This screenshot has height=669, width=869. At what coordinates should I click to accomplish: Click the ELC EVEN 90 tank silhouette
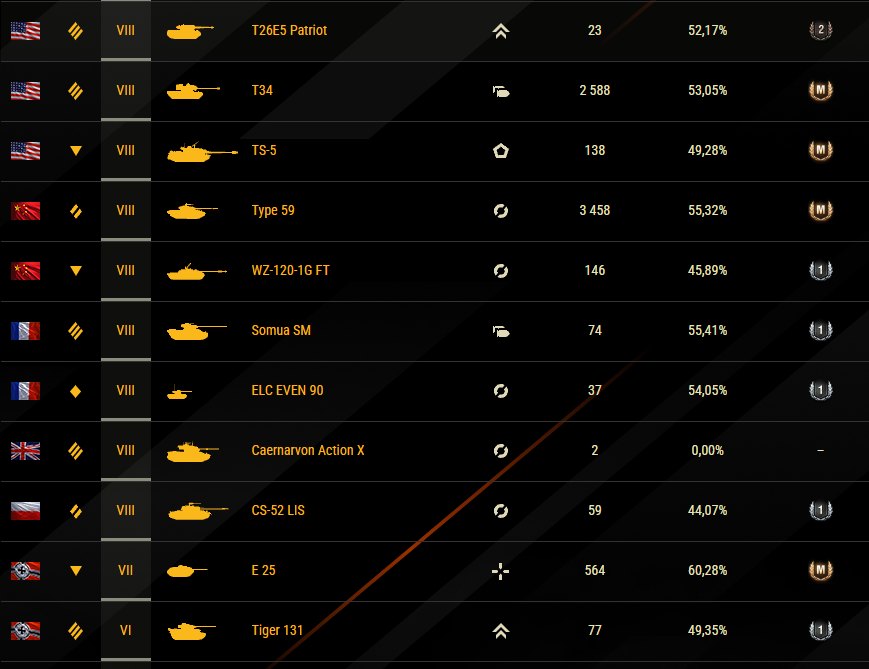179,392
